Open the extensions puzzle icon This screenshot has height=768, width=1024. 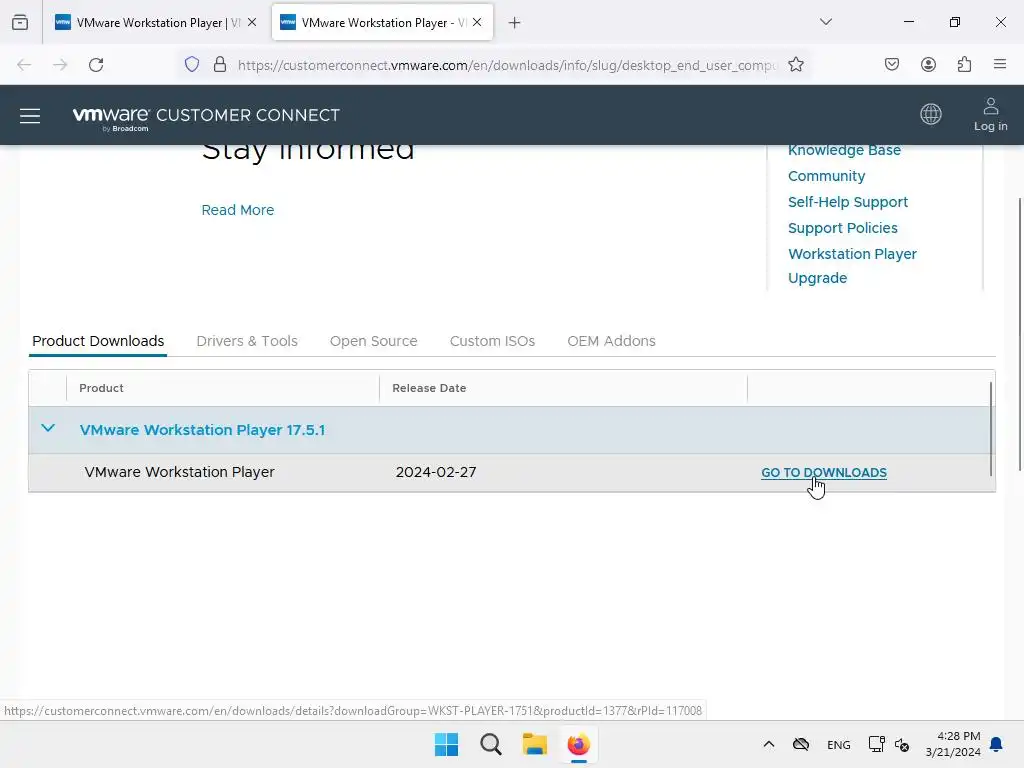point(964,65)
